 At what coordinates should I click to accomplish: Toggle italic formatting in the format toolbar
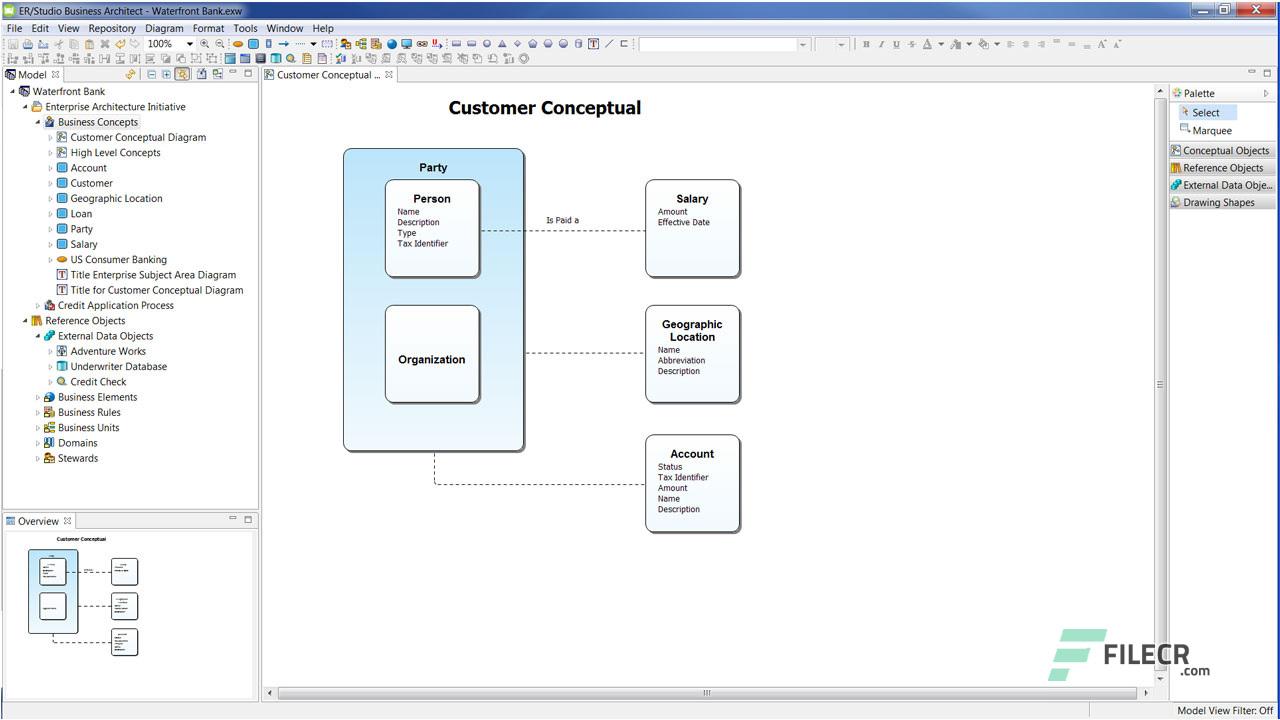[x=881, y=44]
